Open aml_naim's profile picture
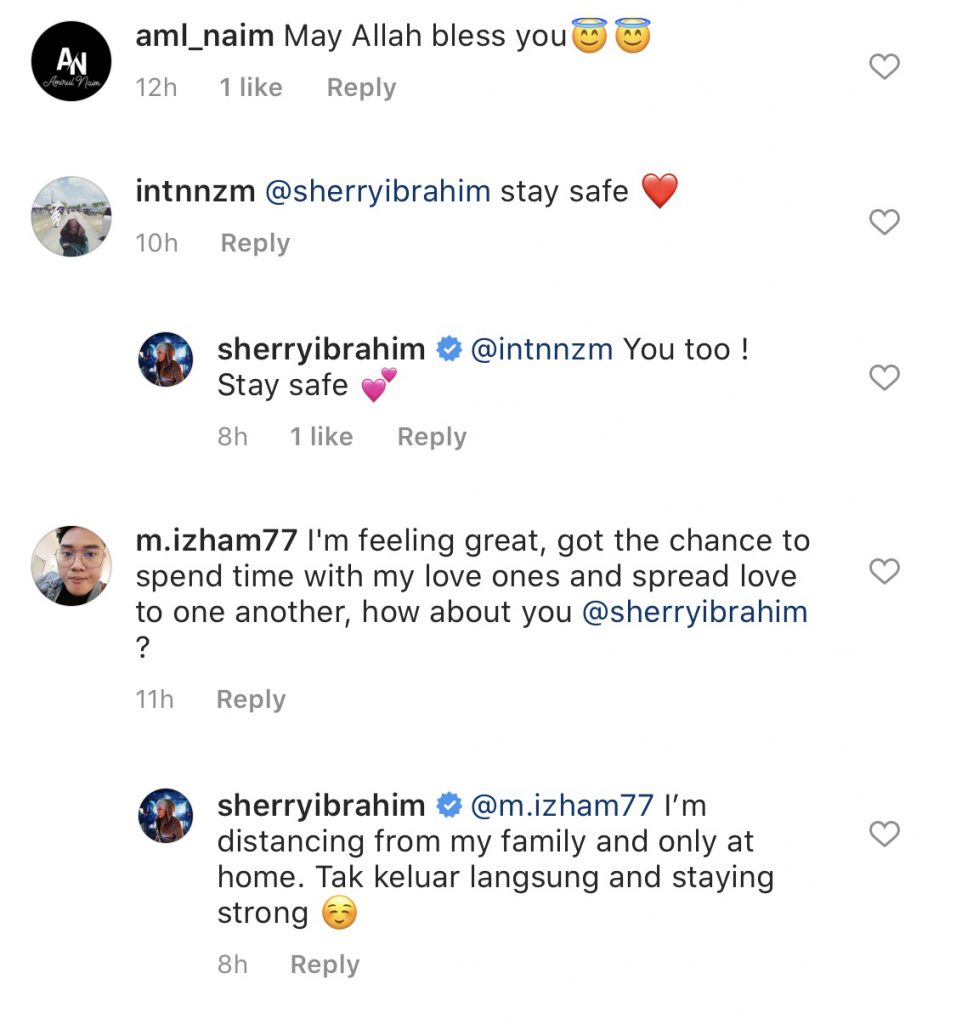956x1024 pixels. (x=71, y=61)
